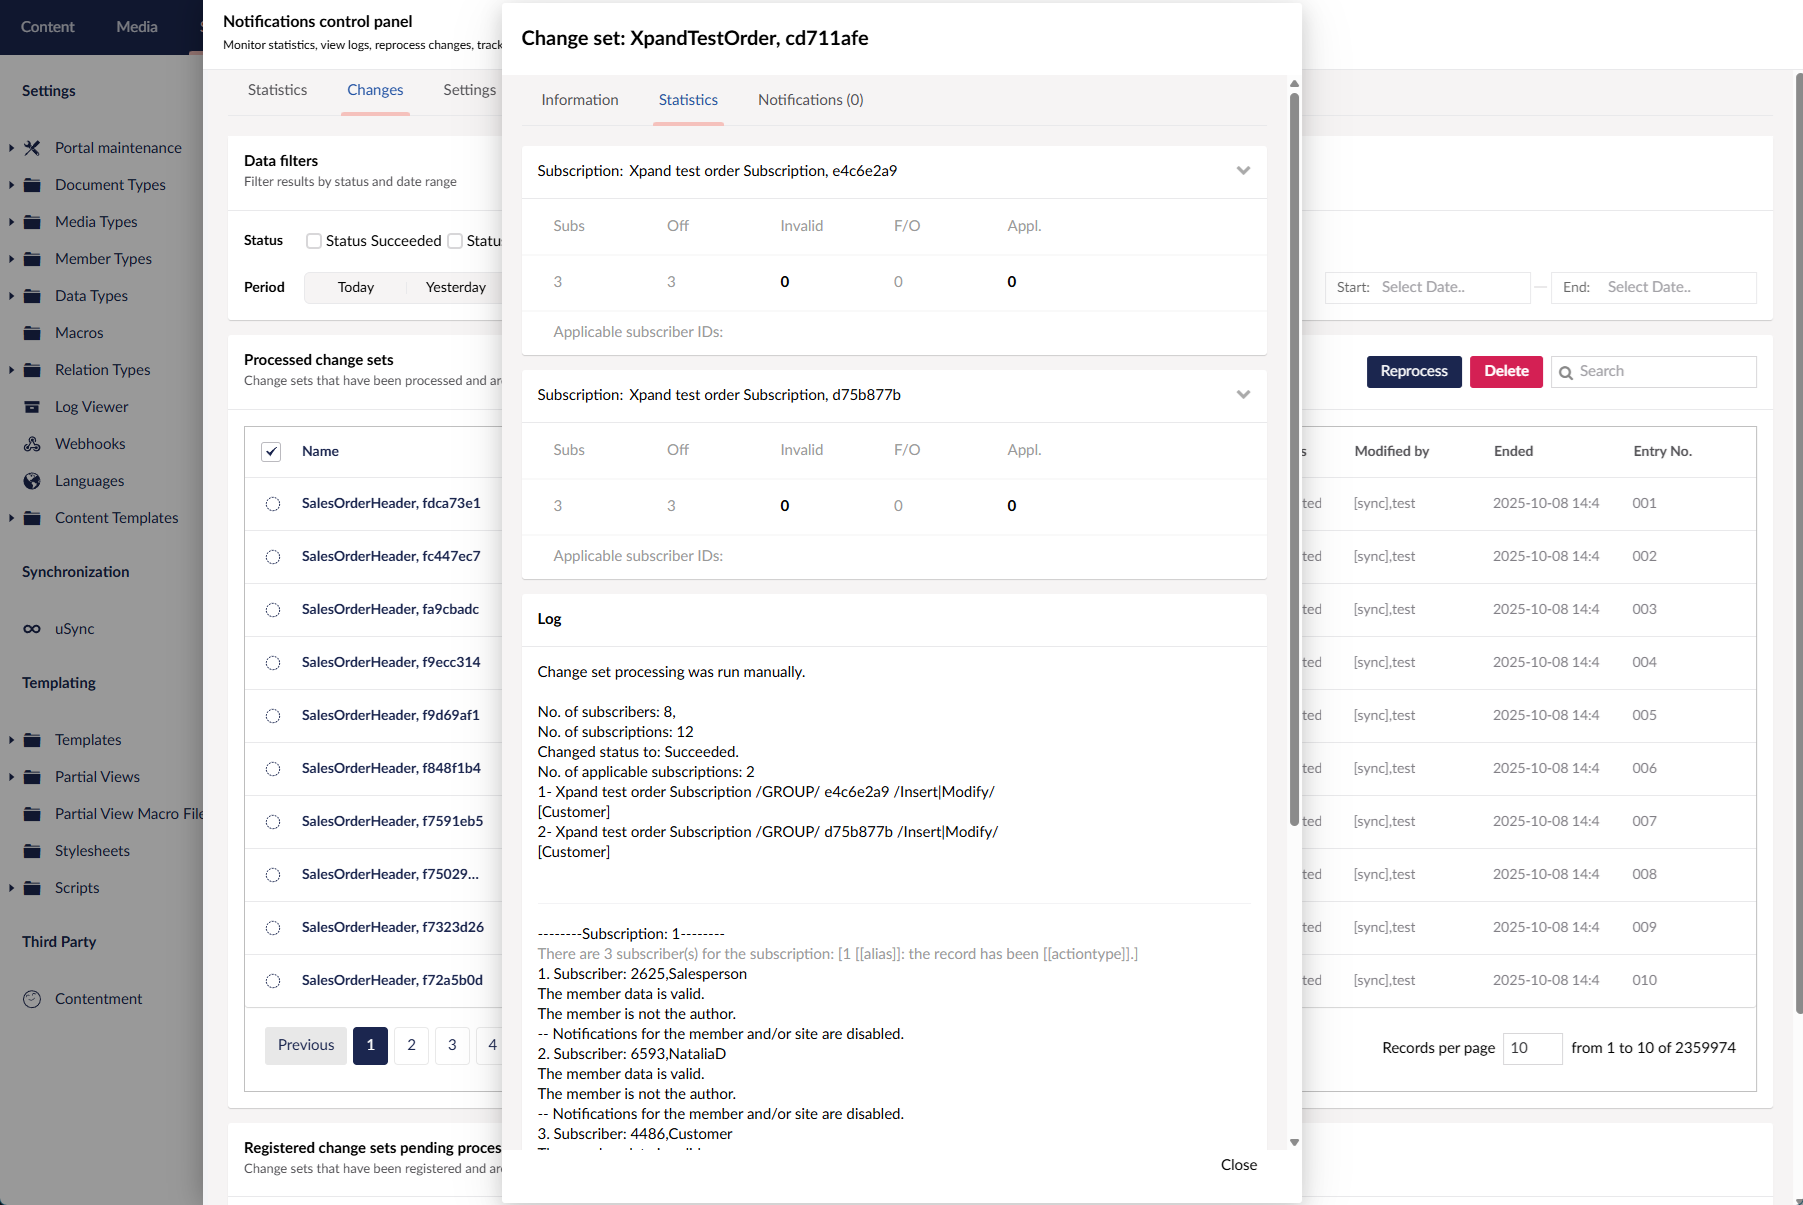Screen dimensions: 1803x1205
Task: Expand the Document Types tree node
Action: click(x=11, y=185)
